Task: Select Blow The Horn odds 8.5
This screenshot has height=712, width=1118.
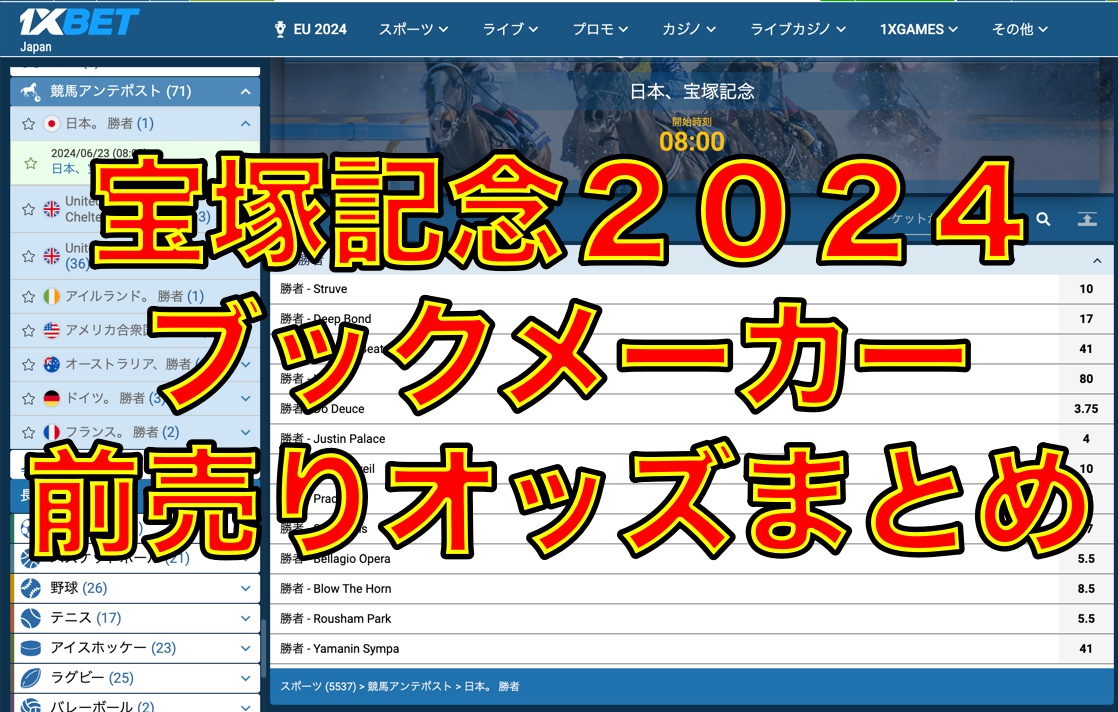Action: click(x=1086, y=589)
